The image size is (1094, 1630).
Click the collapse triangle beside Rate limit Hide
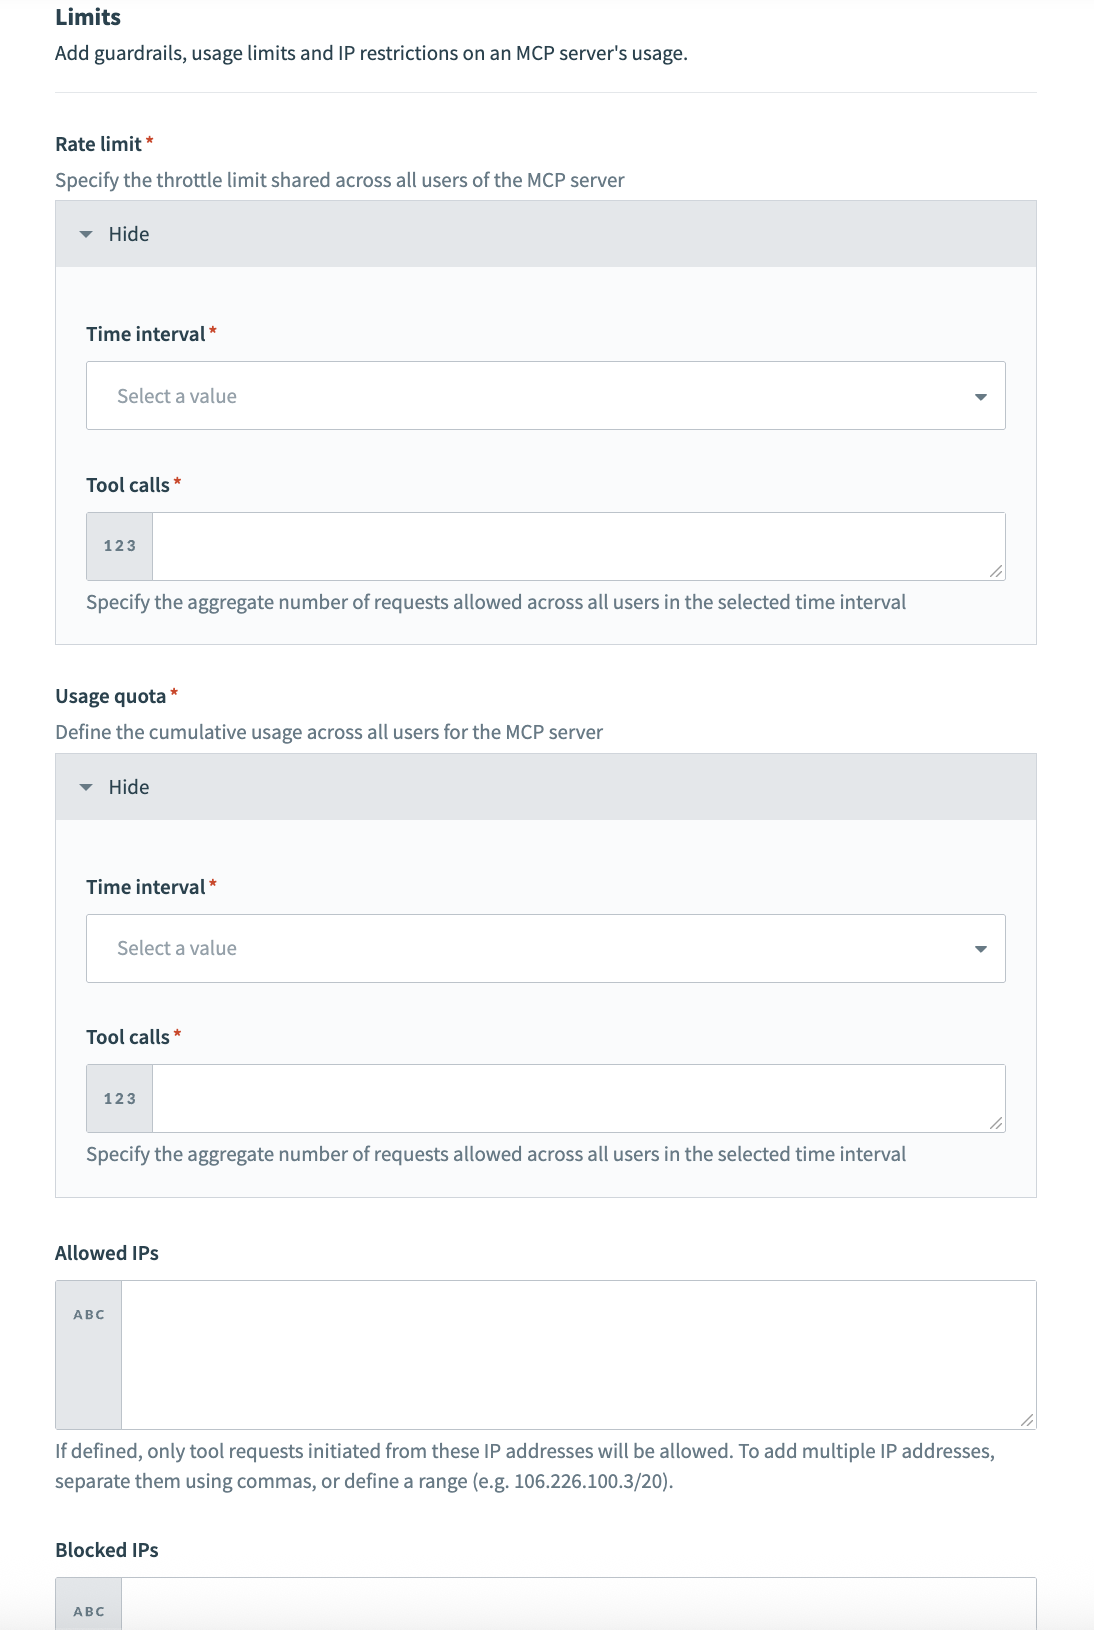[x=86, y=234]
